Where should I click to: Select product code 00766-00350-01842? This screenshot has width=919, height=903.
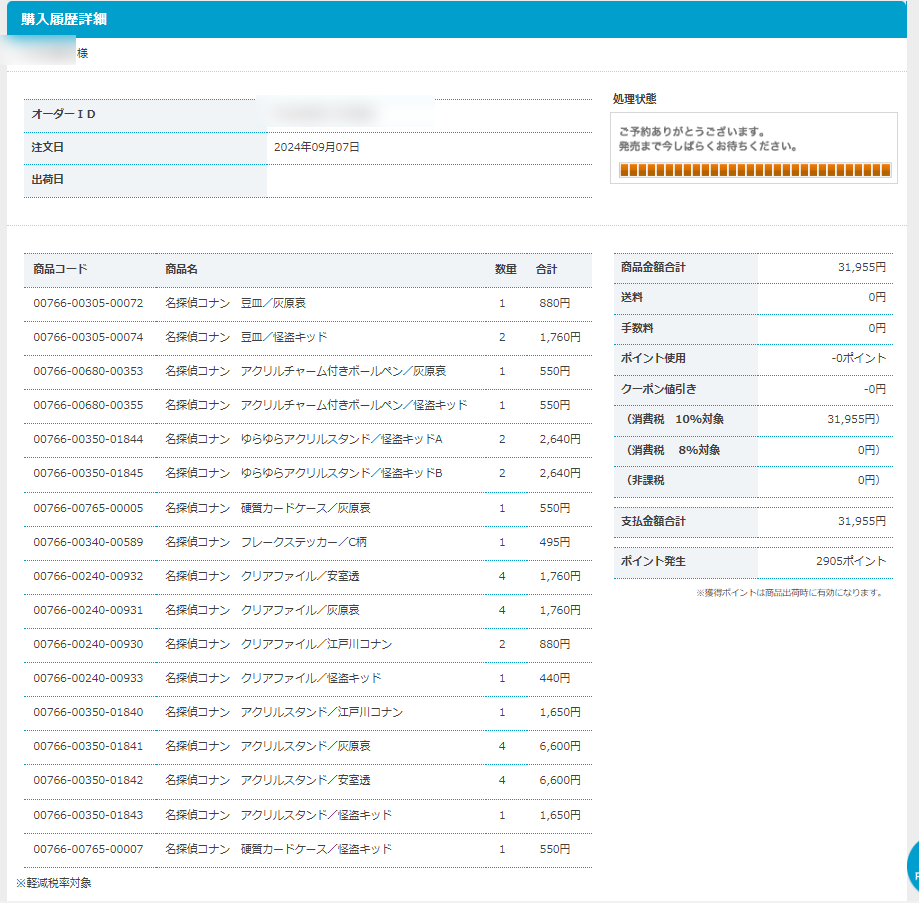[x=88, y=780]
